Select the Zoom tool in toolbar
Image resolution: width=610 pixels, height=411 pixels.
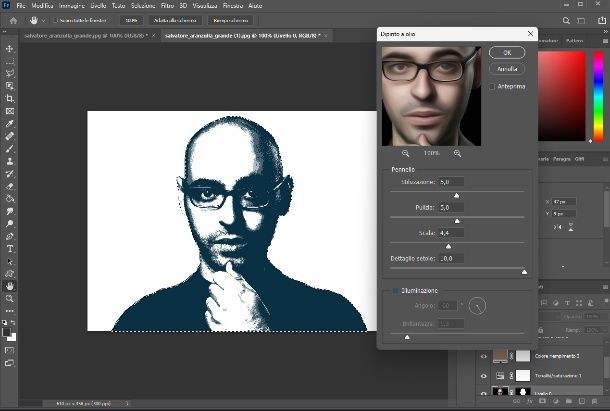[x=10, y=298]
